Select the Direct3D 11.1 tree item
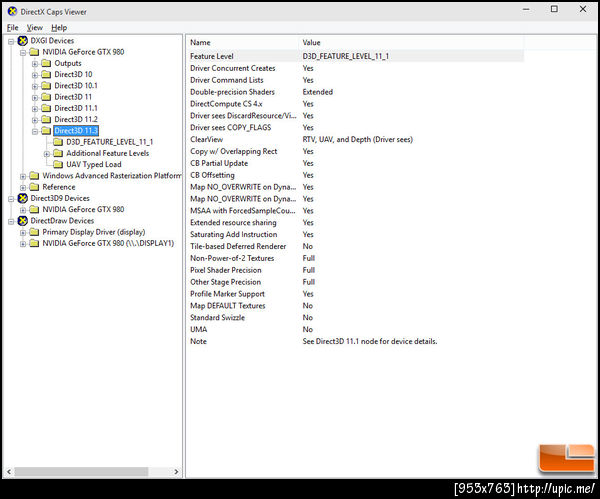This screenshot has width=600, height=499. (76, 108)
